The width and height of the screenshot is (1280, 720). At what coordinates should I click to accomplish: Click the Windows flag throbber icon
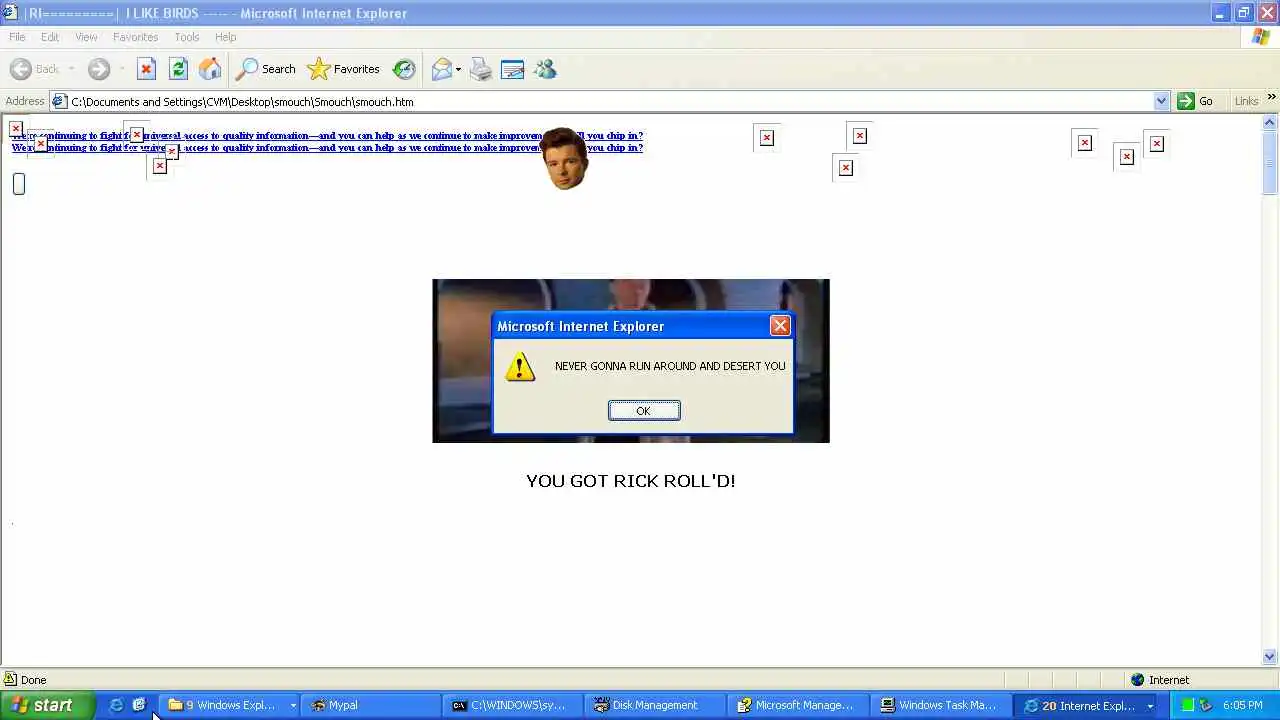pyautogui.click(x=1261, y=37)
